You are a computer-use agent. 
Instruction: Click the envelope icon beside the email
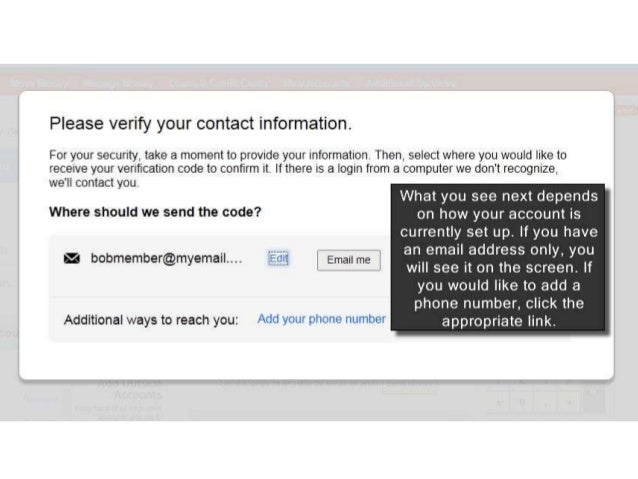(x=72, y=258)
